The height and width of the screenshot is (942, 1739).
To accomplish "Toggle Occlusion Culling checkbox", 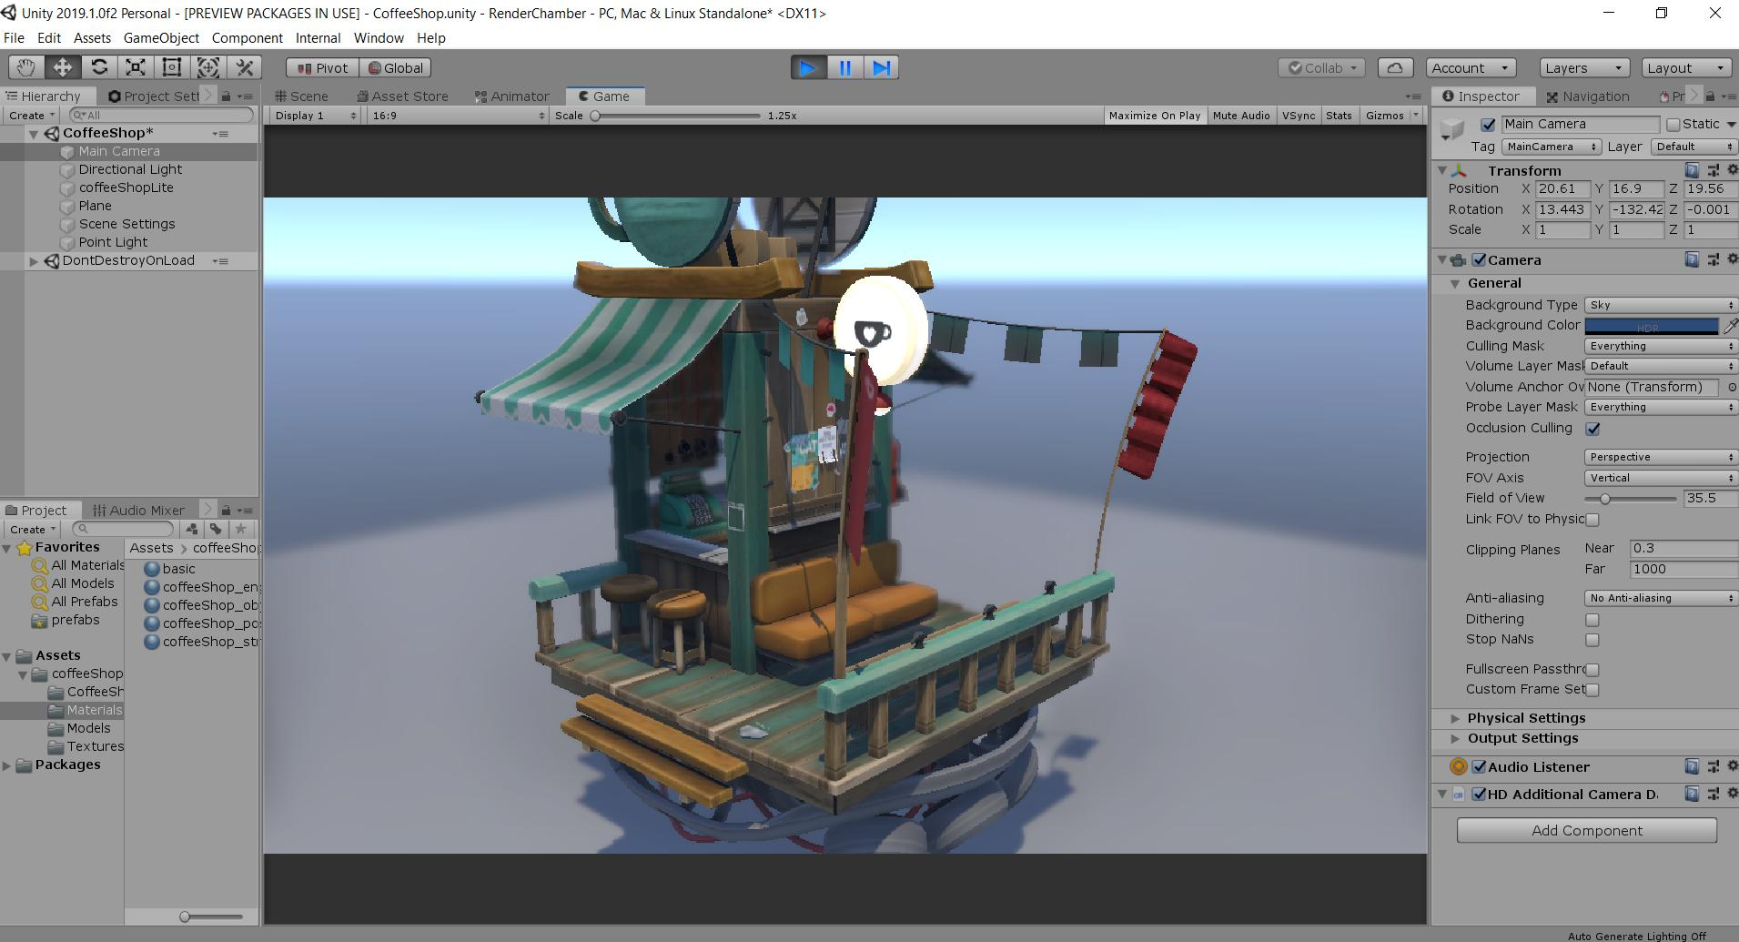I will (x=1593, y=429).
